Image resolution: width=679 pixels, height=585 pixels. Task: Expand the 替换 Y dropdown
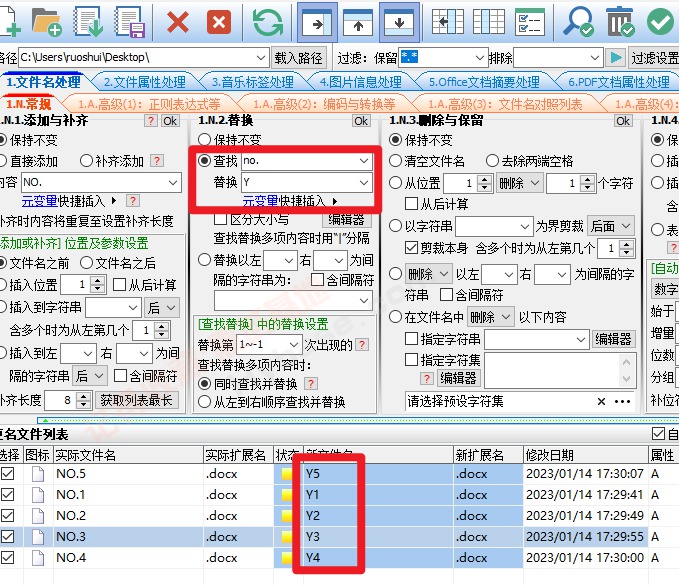click(x=364, y=182)
